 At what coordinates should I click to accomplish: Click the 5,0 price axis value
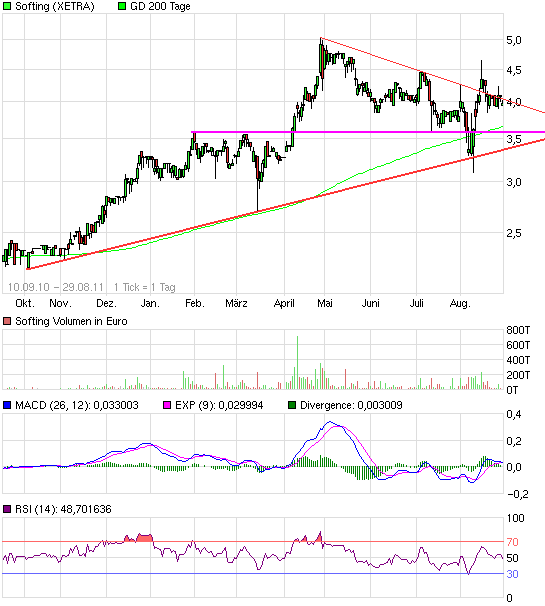point(514,40)
